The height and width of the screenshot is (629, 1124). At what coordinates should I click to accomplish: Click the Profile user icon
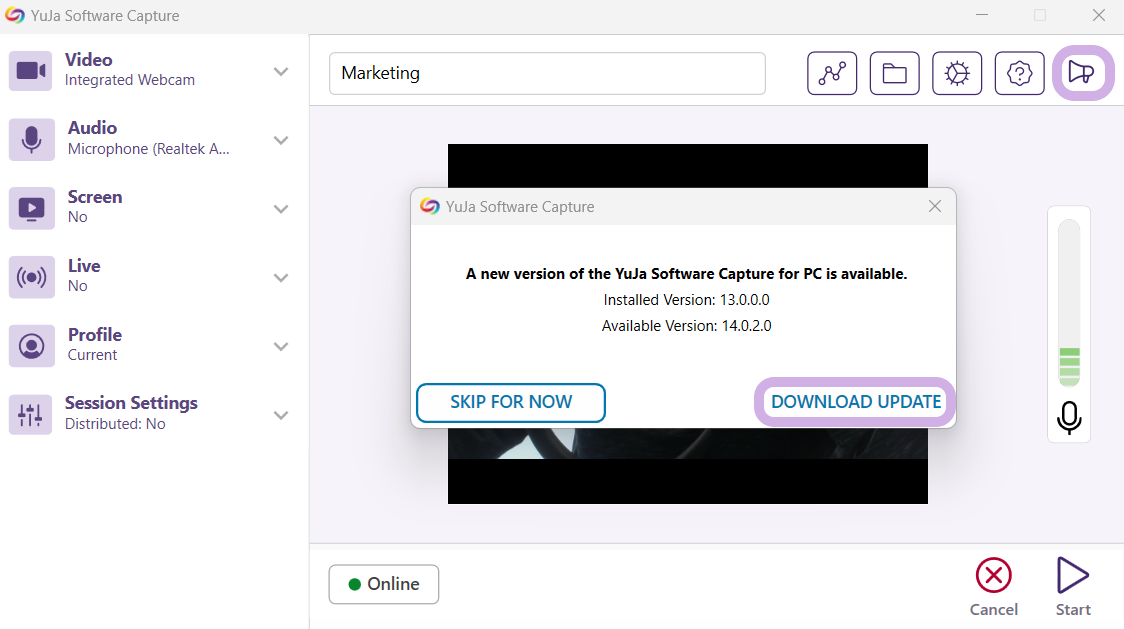pyautogui.click(x=31, y=346)
